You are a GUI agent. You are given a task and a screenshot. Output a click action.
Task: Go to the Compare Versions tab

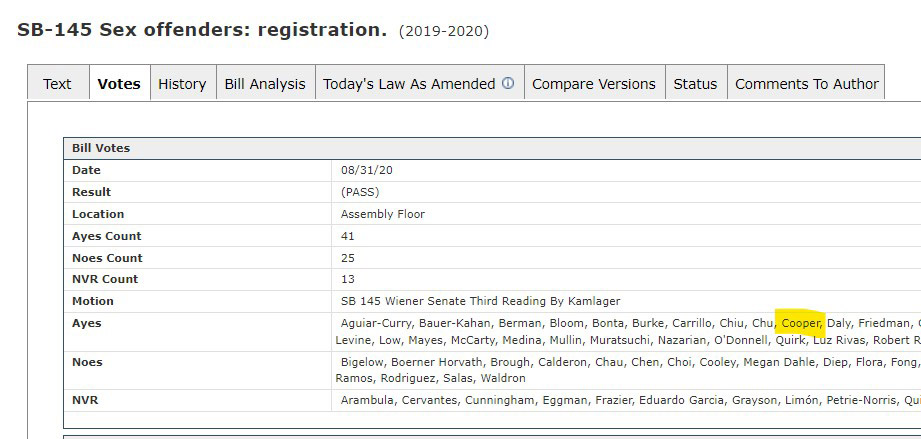pyautogui.click(x=594, y=84)
